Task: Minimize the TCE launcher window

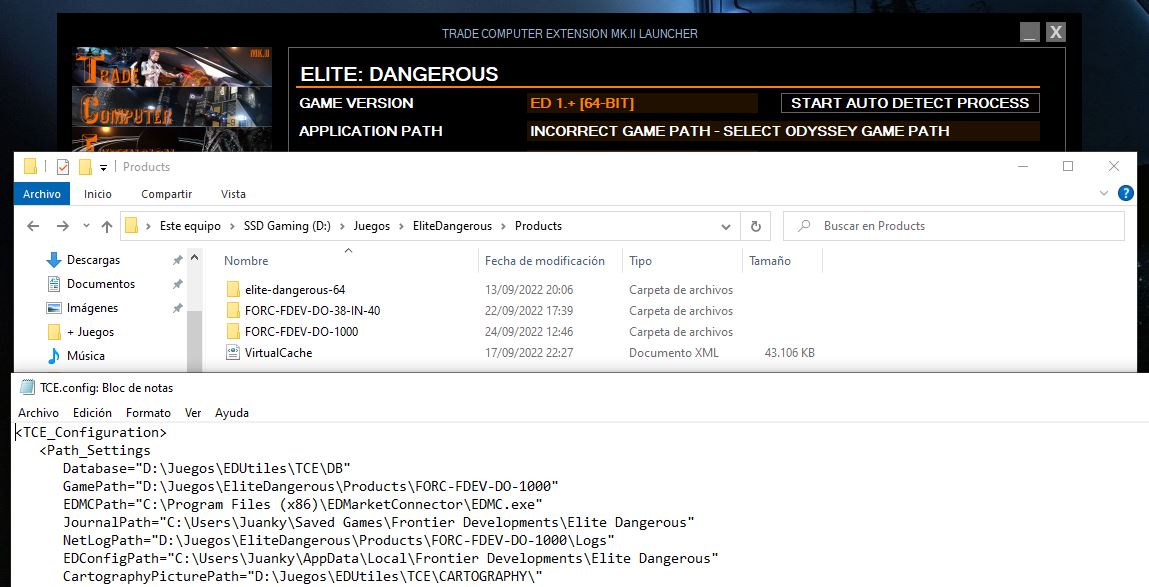Action: pos(1030,32)
